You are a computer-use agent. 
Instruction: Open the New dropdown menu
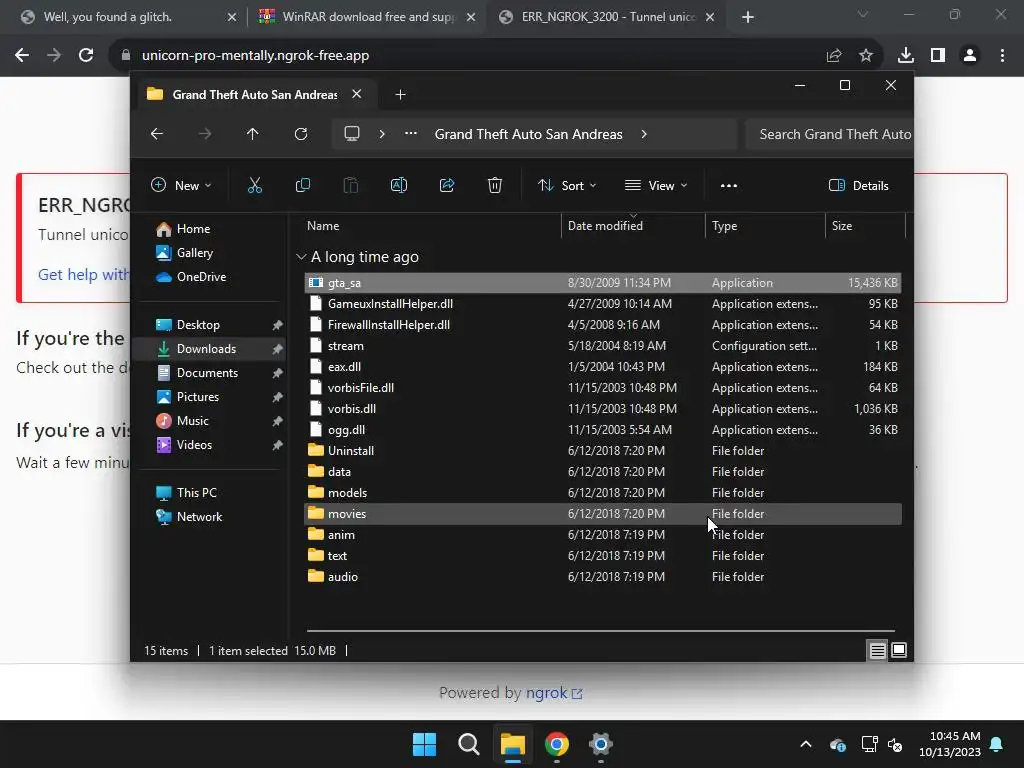pyautogui.click(x=181, y=185)
